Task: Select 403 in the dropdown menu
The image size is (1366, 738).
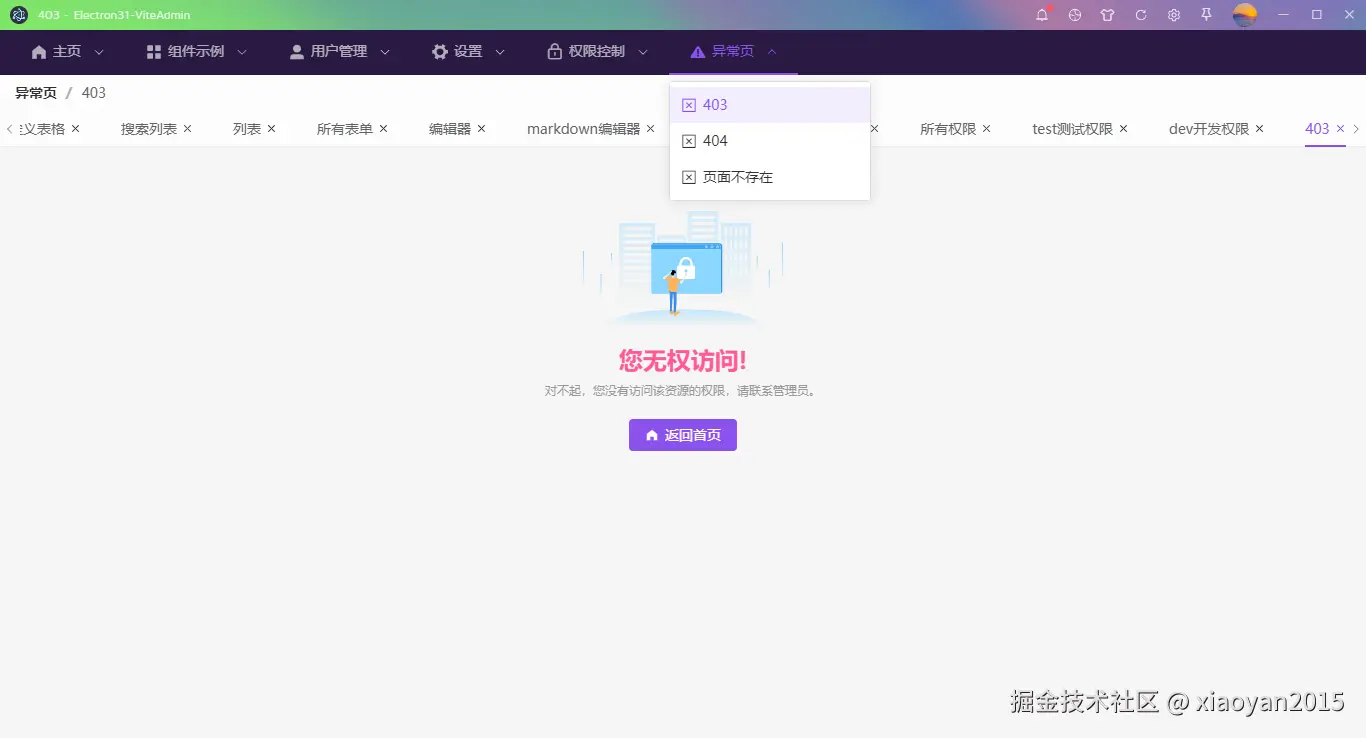Action: click(x=770, y=105)
